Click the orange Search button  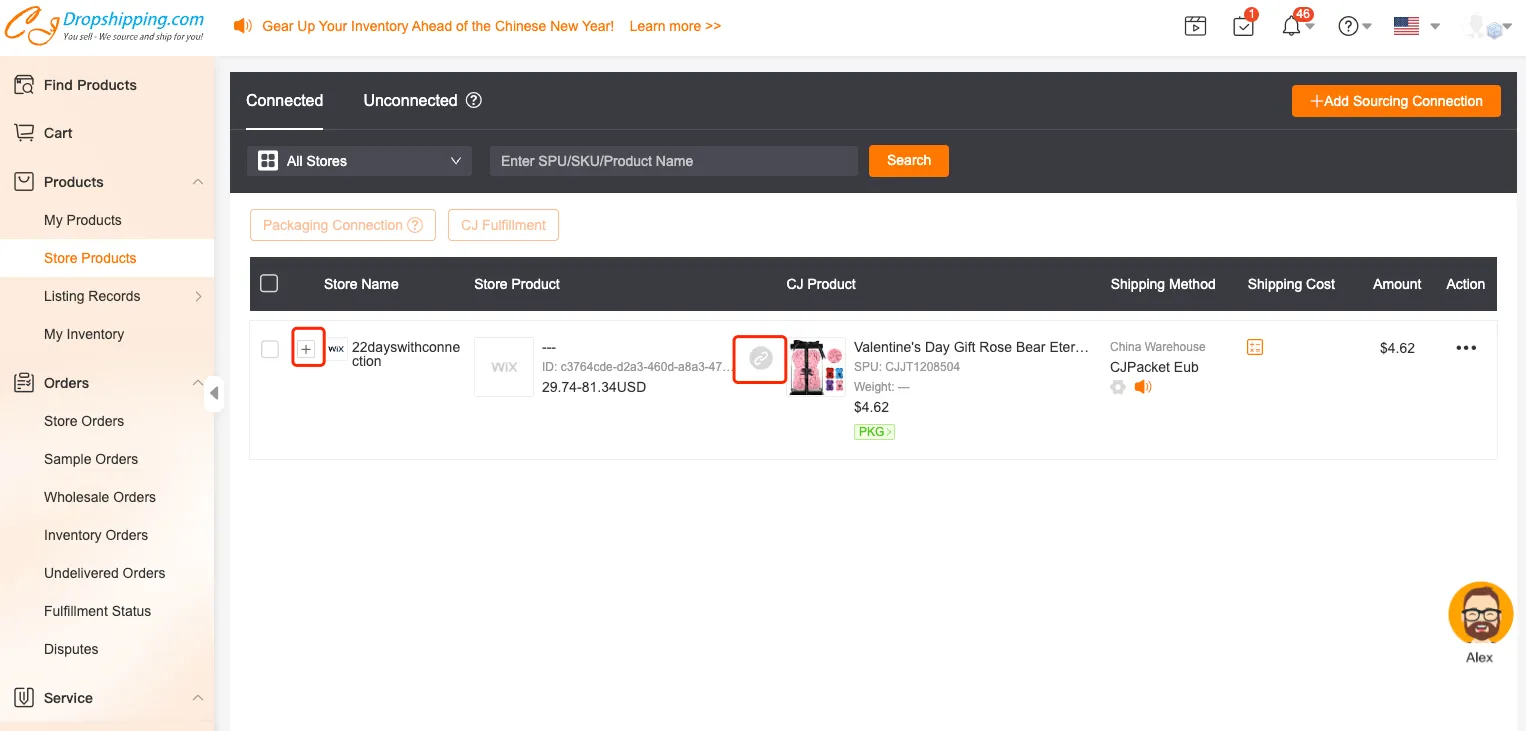(908, 160)
